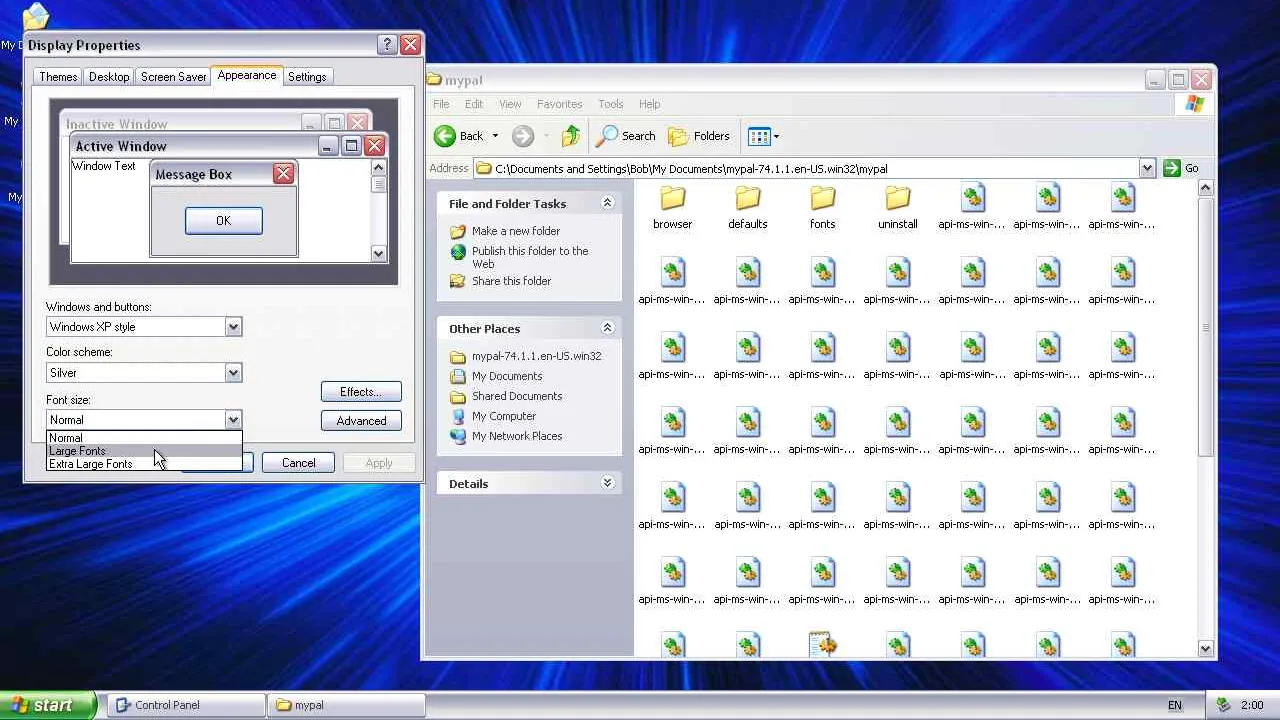The width and height of the screenshot is (1280, 720).
Task: Open the View menu in mypal window
Action: tap(510, 104)
